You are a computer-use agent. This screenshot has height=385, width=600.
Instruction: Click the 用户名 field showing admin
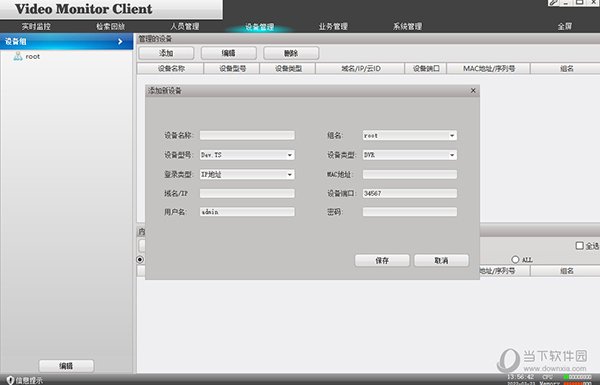click(x=247, y=212)
